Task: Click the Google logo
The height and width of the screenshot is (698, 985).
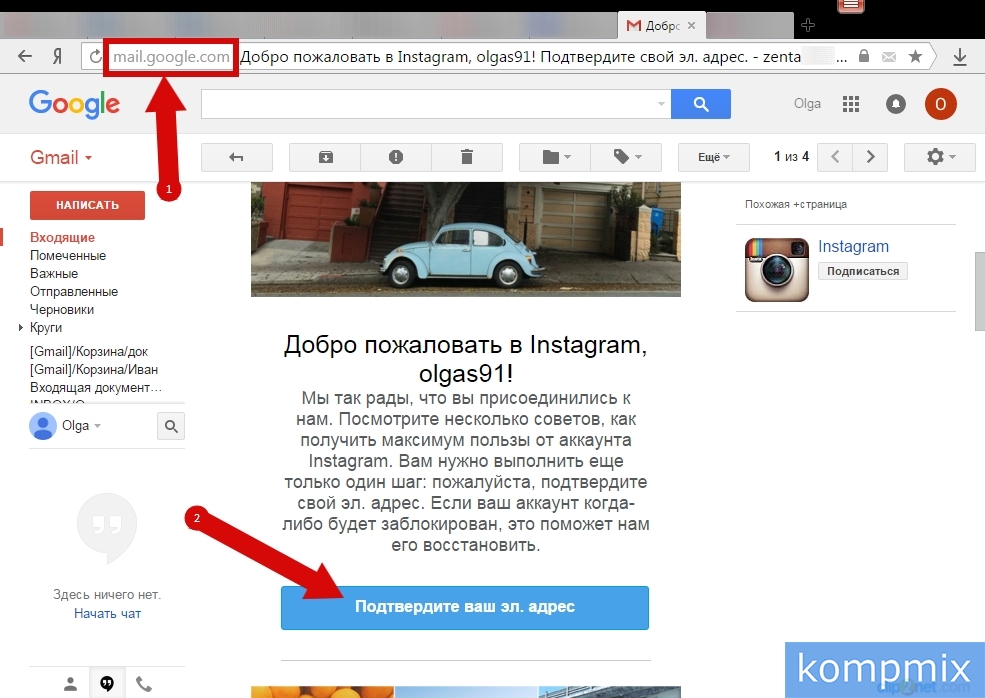Action: tap(74, 104)
